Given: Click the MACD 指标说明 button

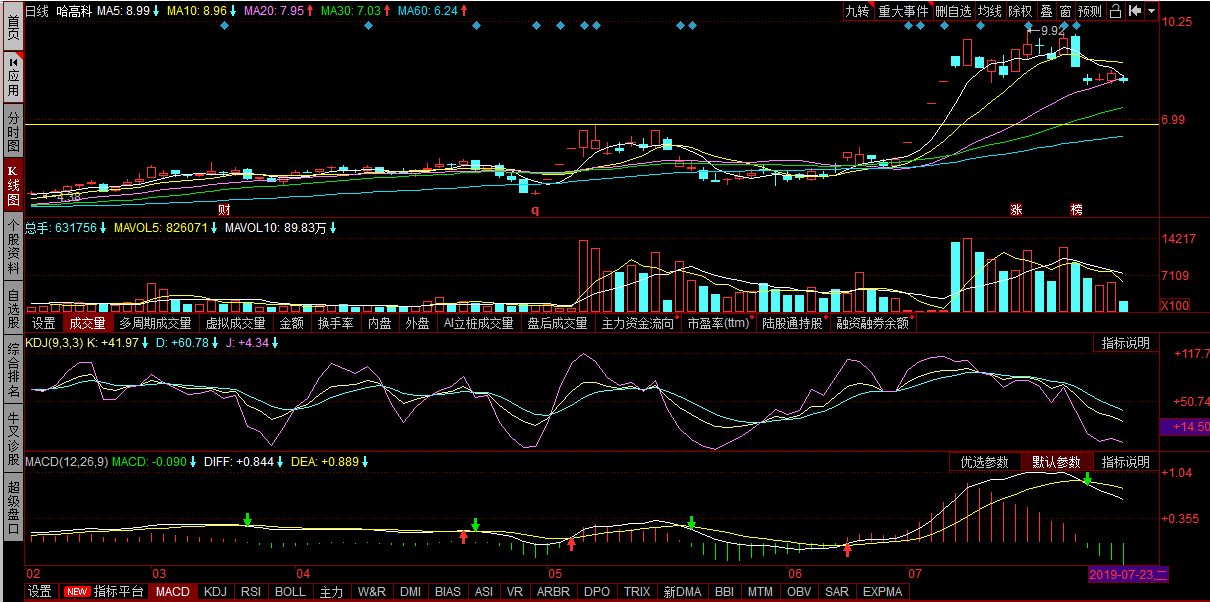Looking at the screenshot, I should coord(1126,462).
